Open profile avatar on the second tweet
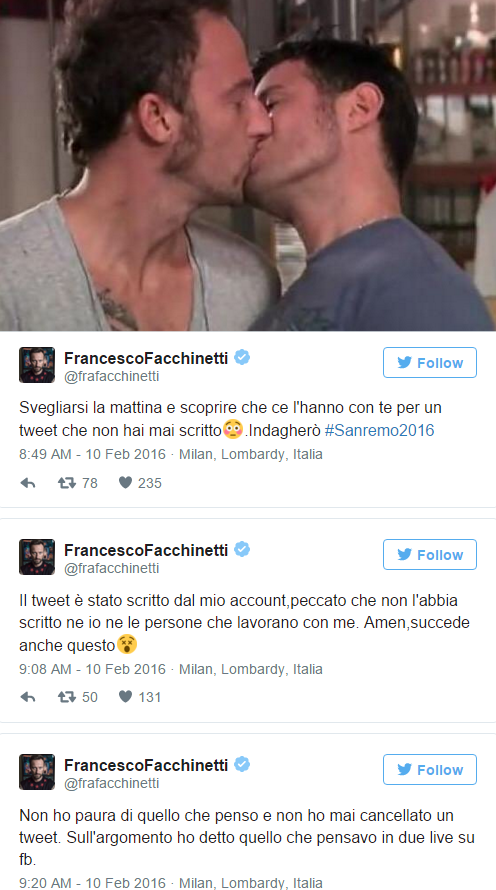This screenshot has height=890, width=496. 37,557
